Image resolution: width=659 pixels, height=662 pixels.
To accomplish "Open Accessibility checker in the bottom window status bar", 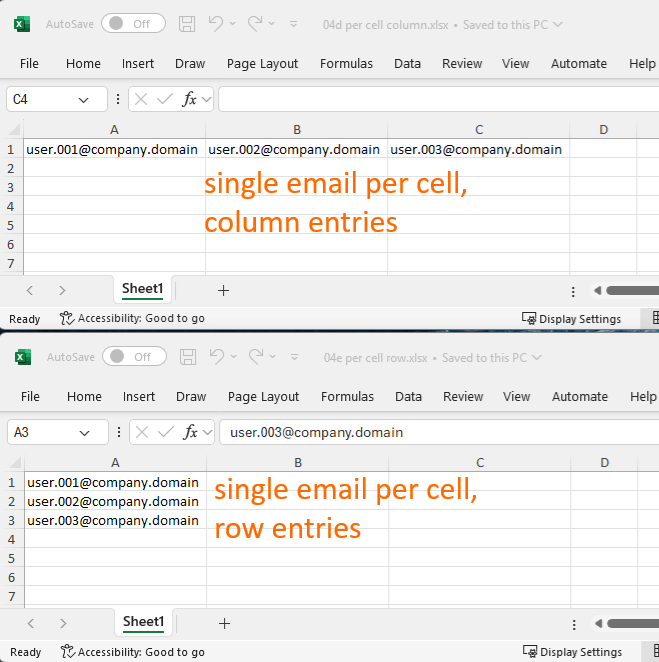I will click(x=133, y=652).
